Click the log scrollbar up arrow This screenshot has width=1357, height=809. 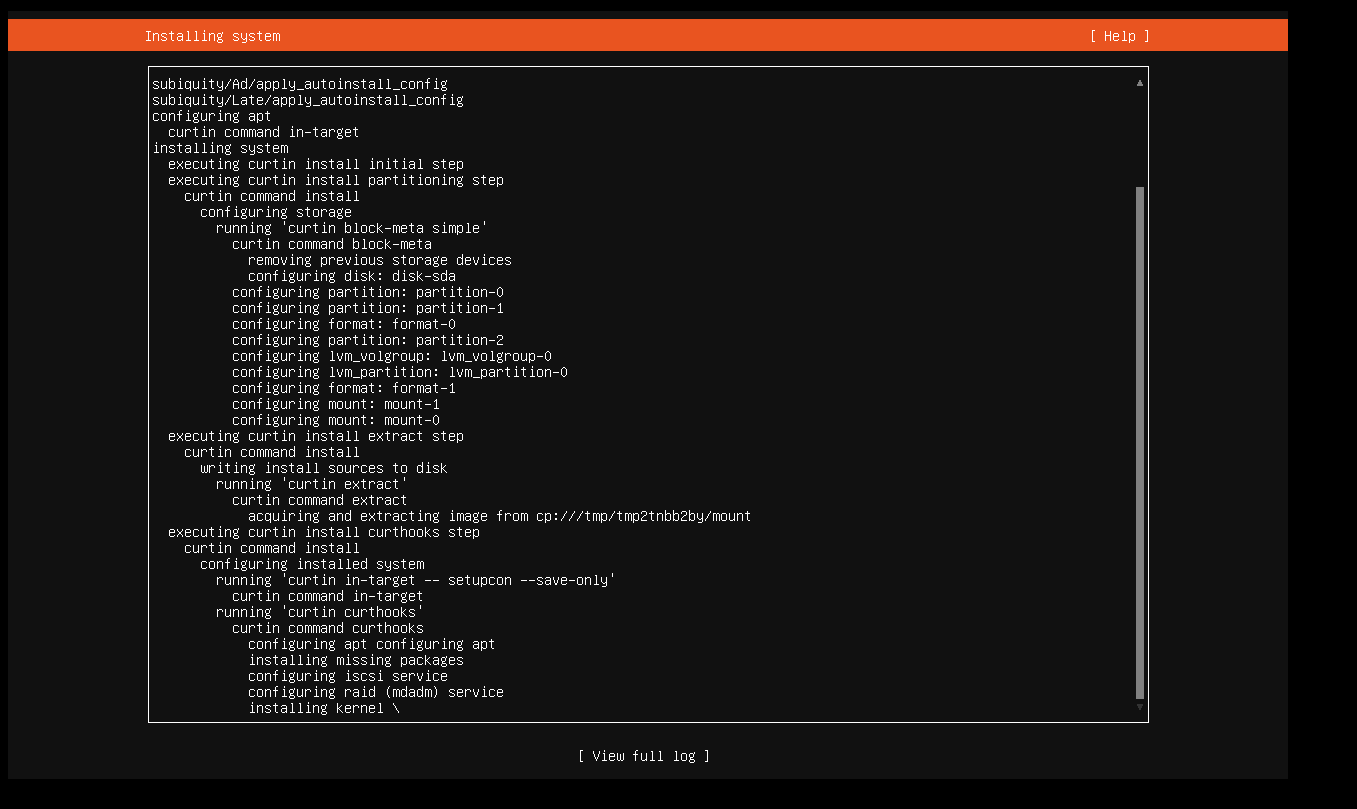tap(1140, 83)
